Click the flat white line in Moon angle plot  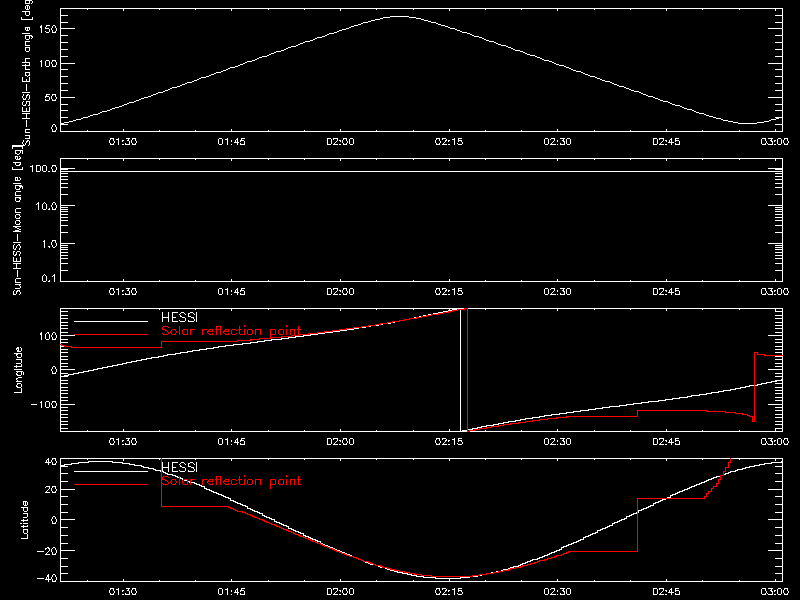pos(421,171)
